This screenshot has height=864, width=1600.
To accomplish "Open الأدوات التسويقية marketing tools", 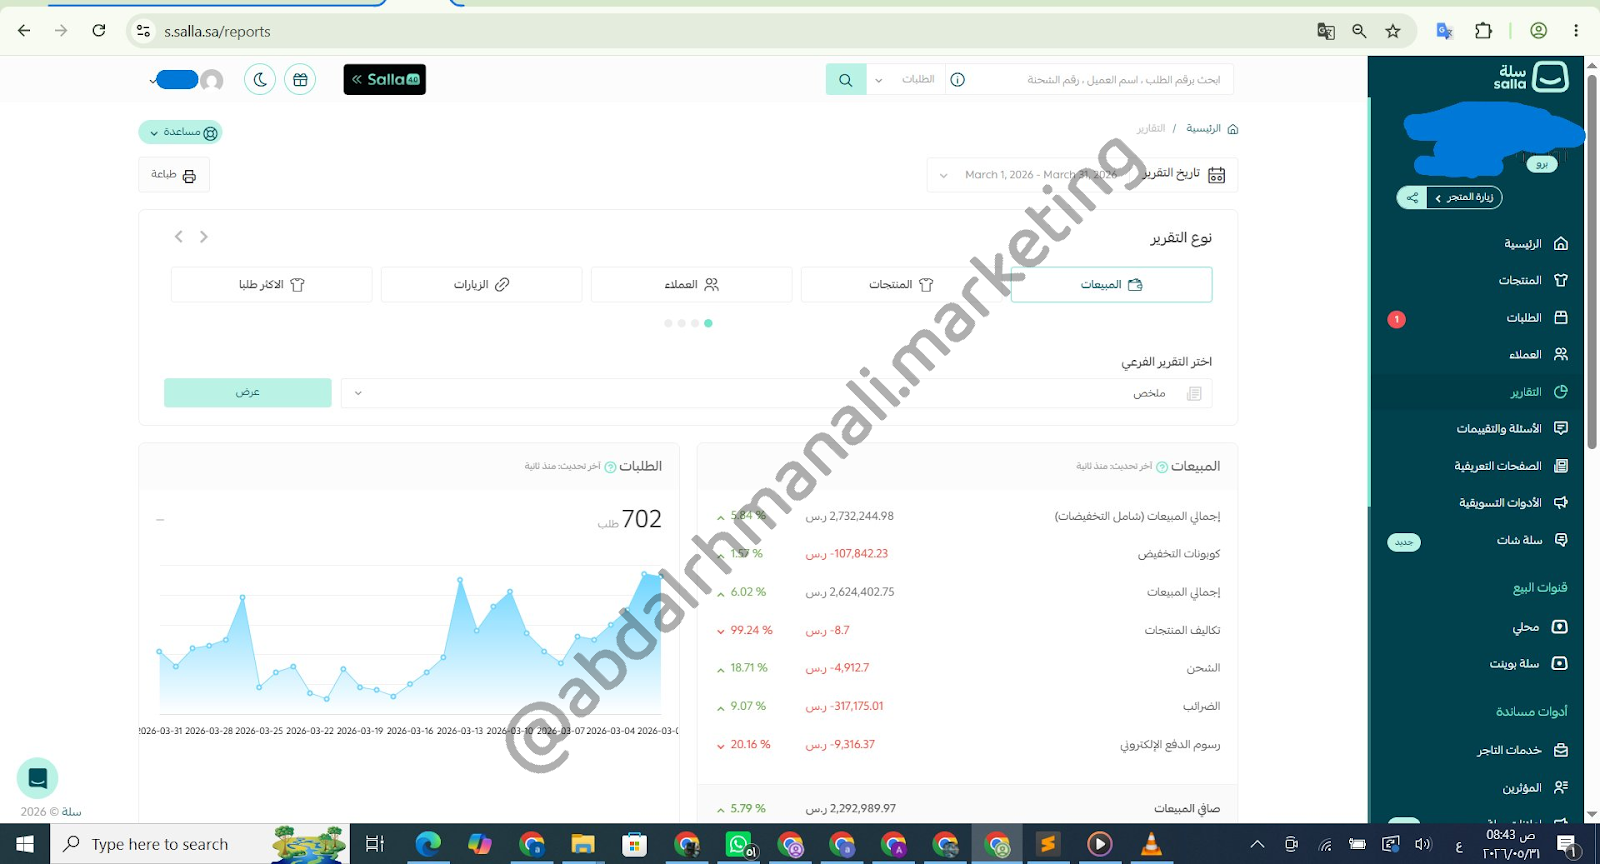I will tap(1513, 503).
